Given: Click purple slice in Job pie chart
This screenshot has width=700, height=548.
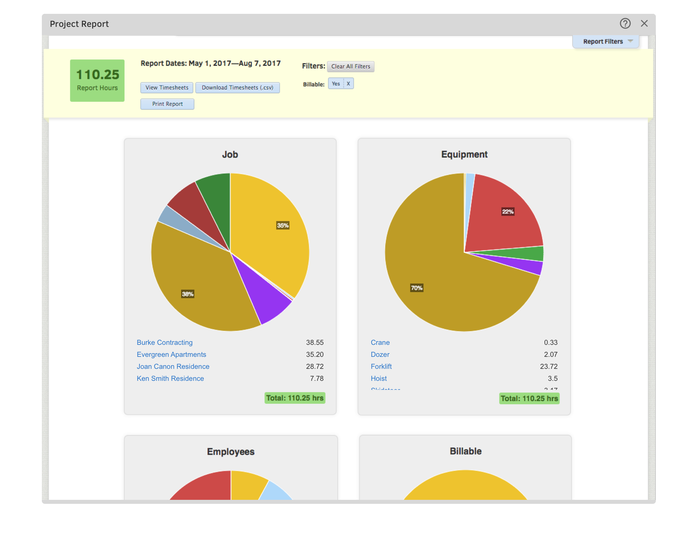Looking at the screenshot, I should 266,296.
